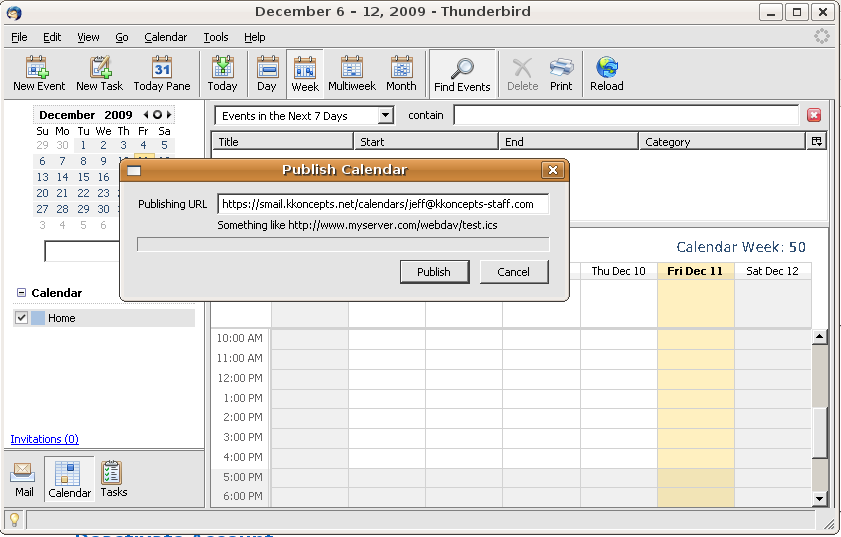Go to next month in mini calendar
This screenshot has height=537, width=841.
(x=169, y=114)
